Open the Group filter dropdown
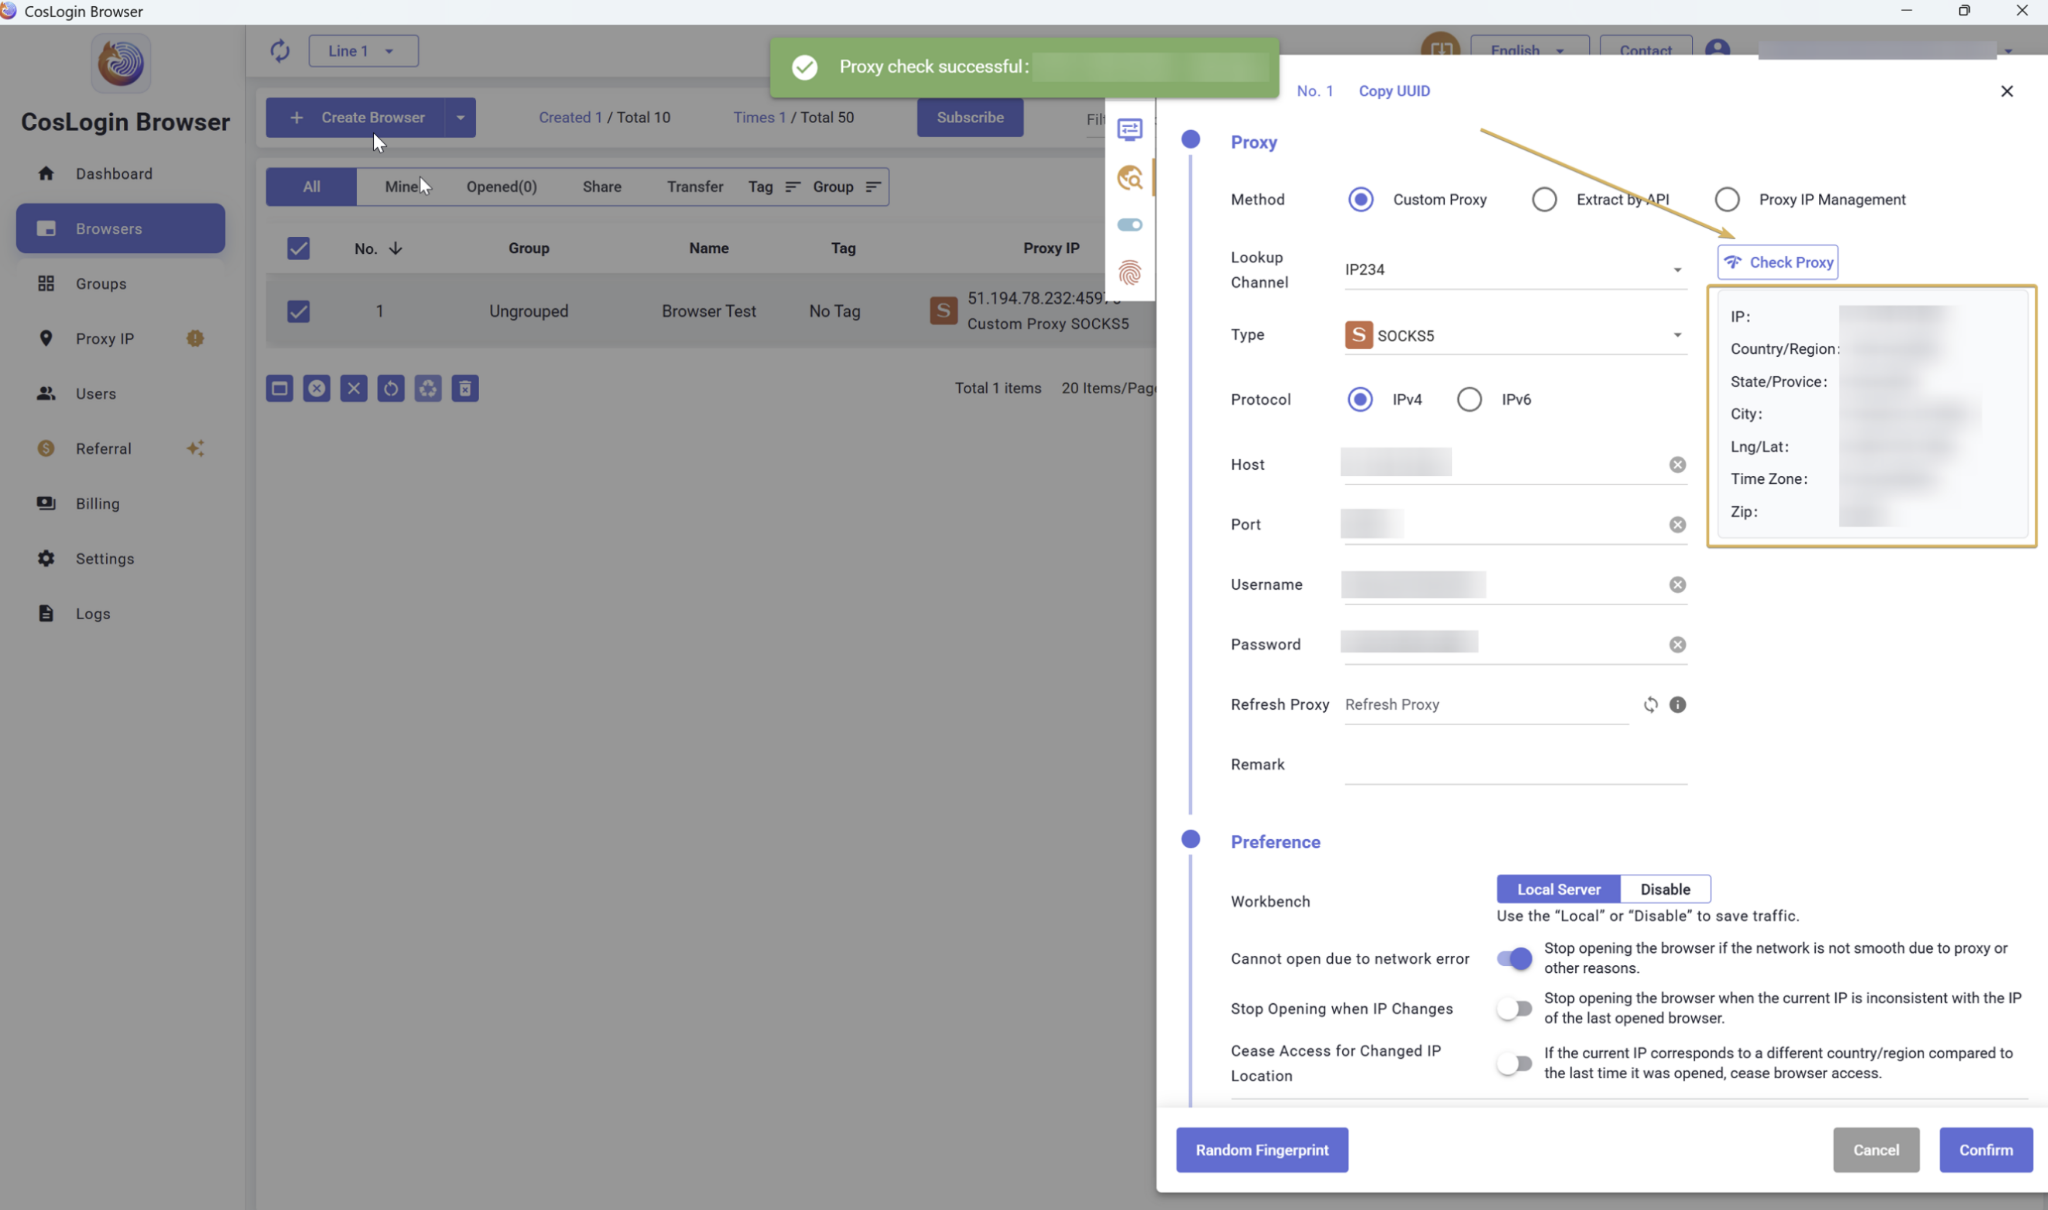This screenshot has width=2048, height=1210. click(x=846, y=187)
